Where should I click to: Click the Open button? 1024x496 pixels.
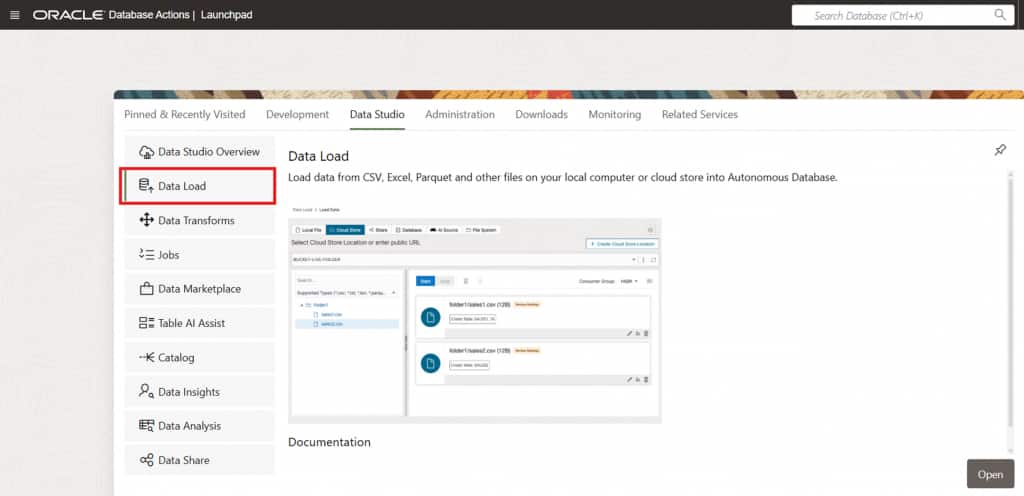tap(990, 474)
